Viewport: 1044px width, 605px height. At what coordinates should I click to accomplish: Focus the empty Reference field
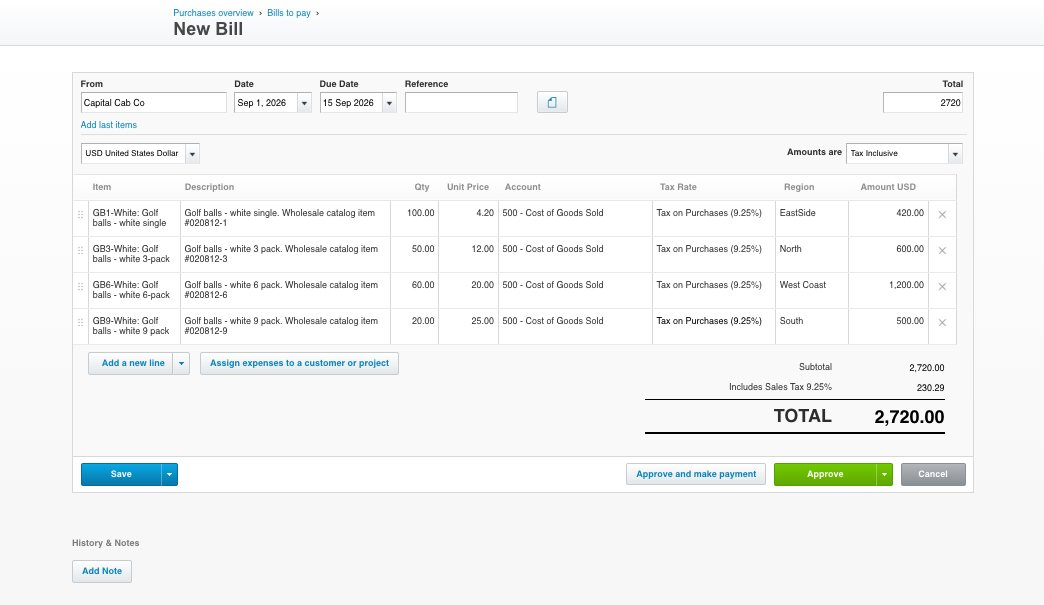tap(461, 102)
